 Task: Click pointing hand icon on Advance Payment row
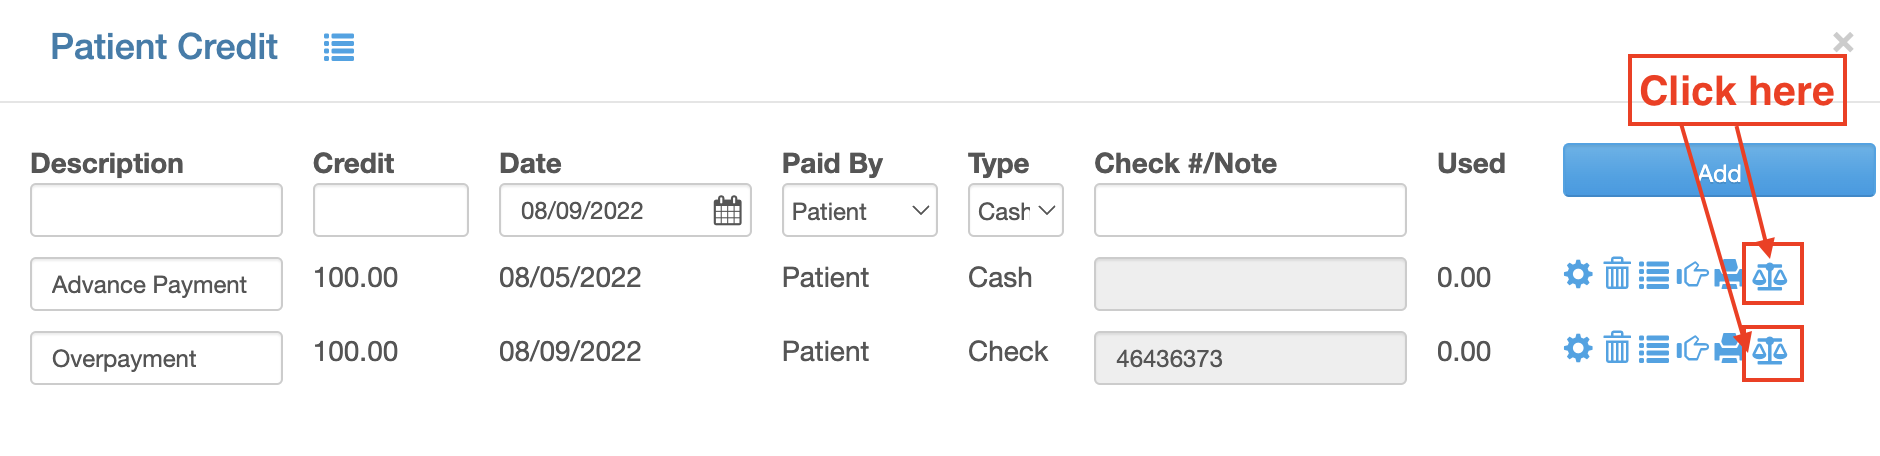[x=1692, y=274]
